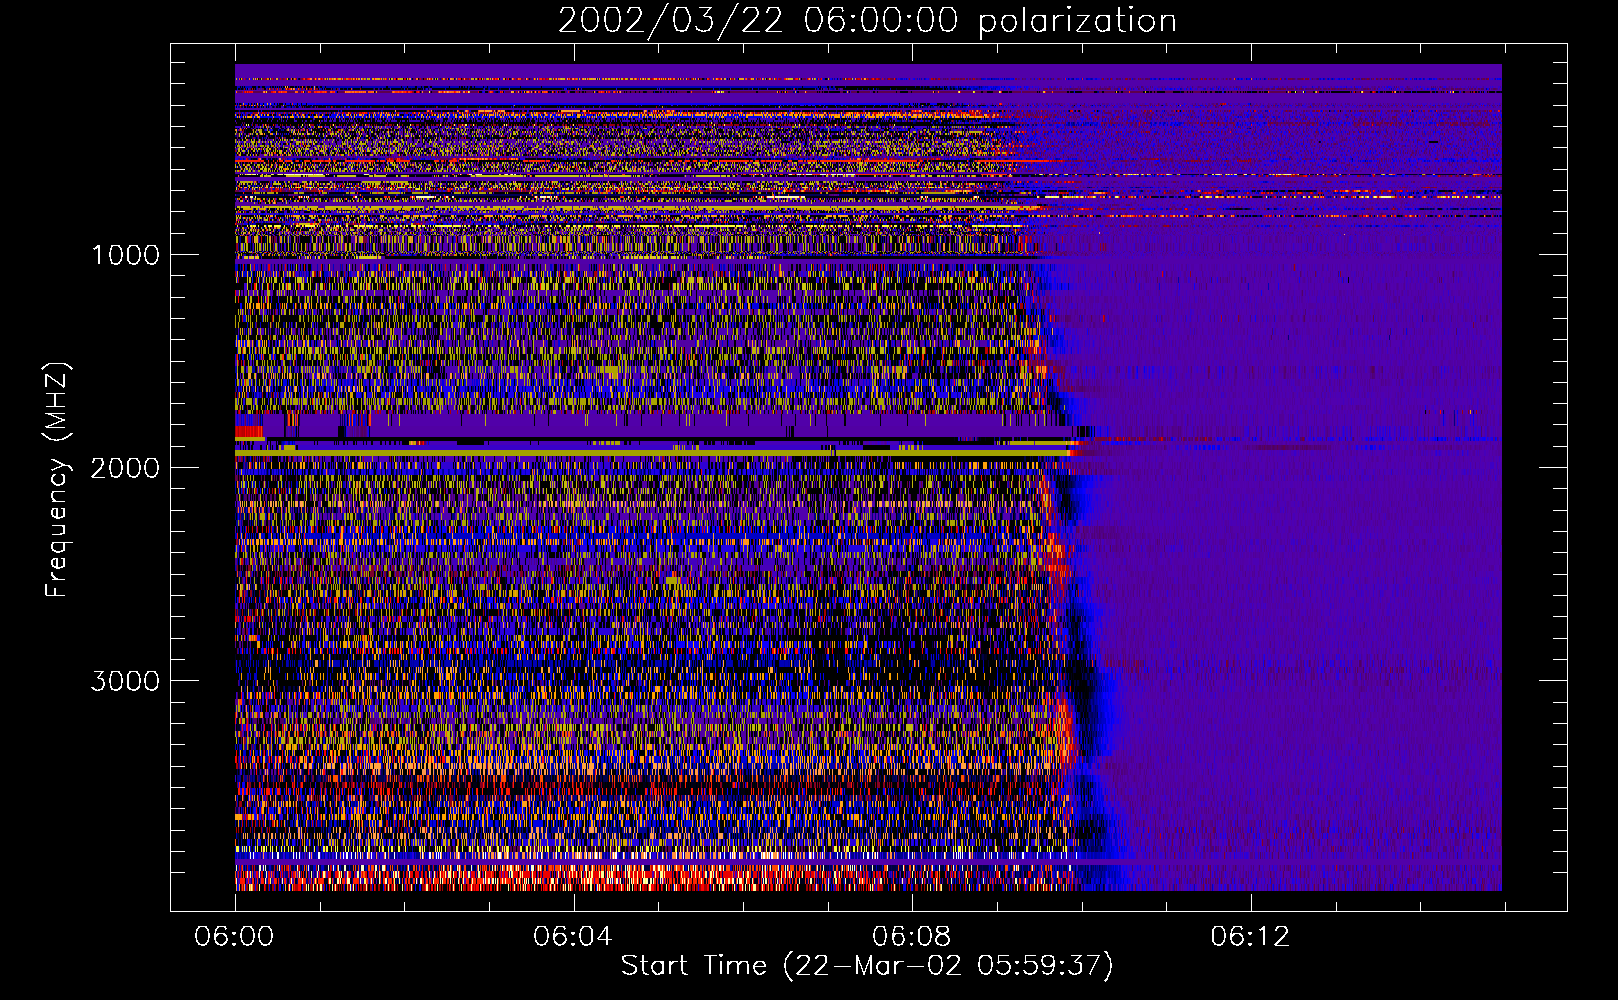The height and width of the screenshot is (1000, 1618).
Task: Click the 06:00 time tick label
Action: [234, 937]
